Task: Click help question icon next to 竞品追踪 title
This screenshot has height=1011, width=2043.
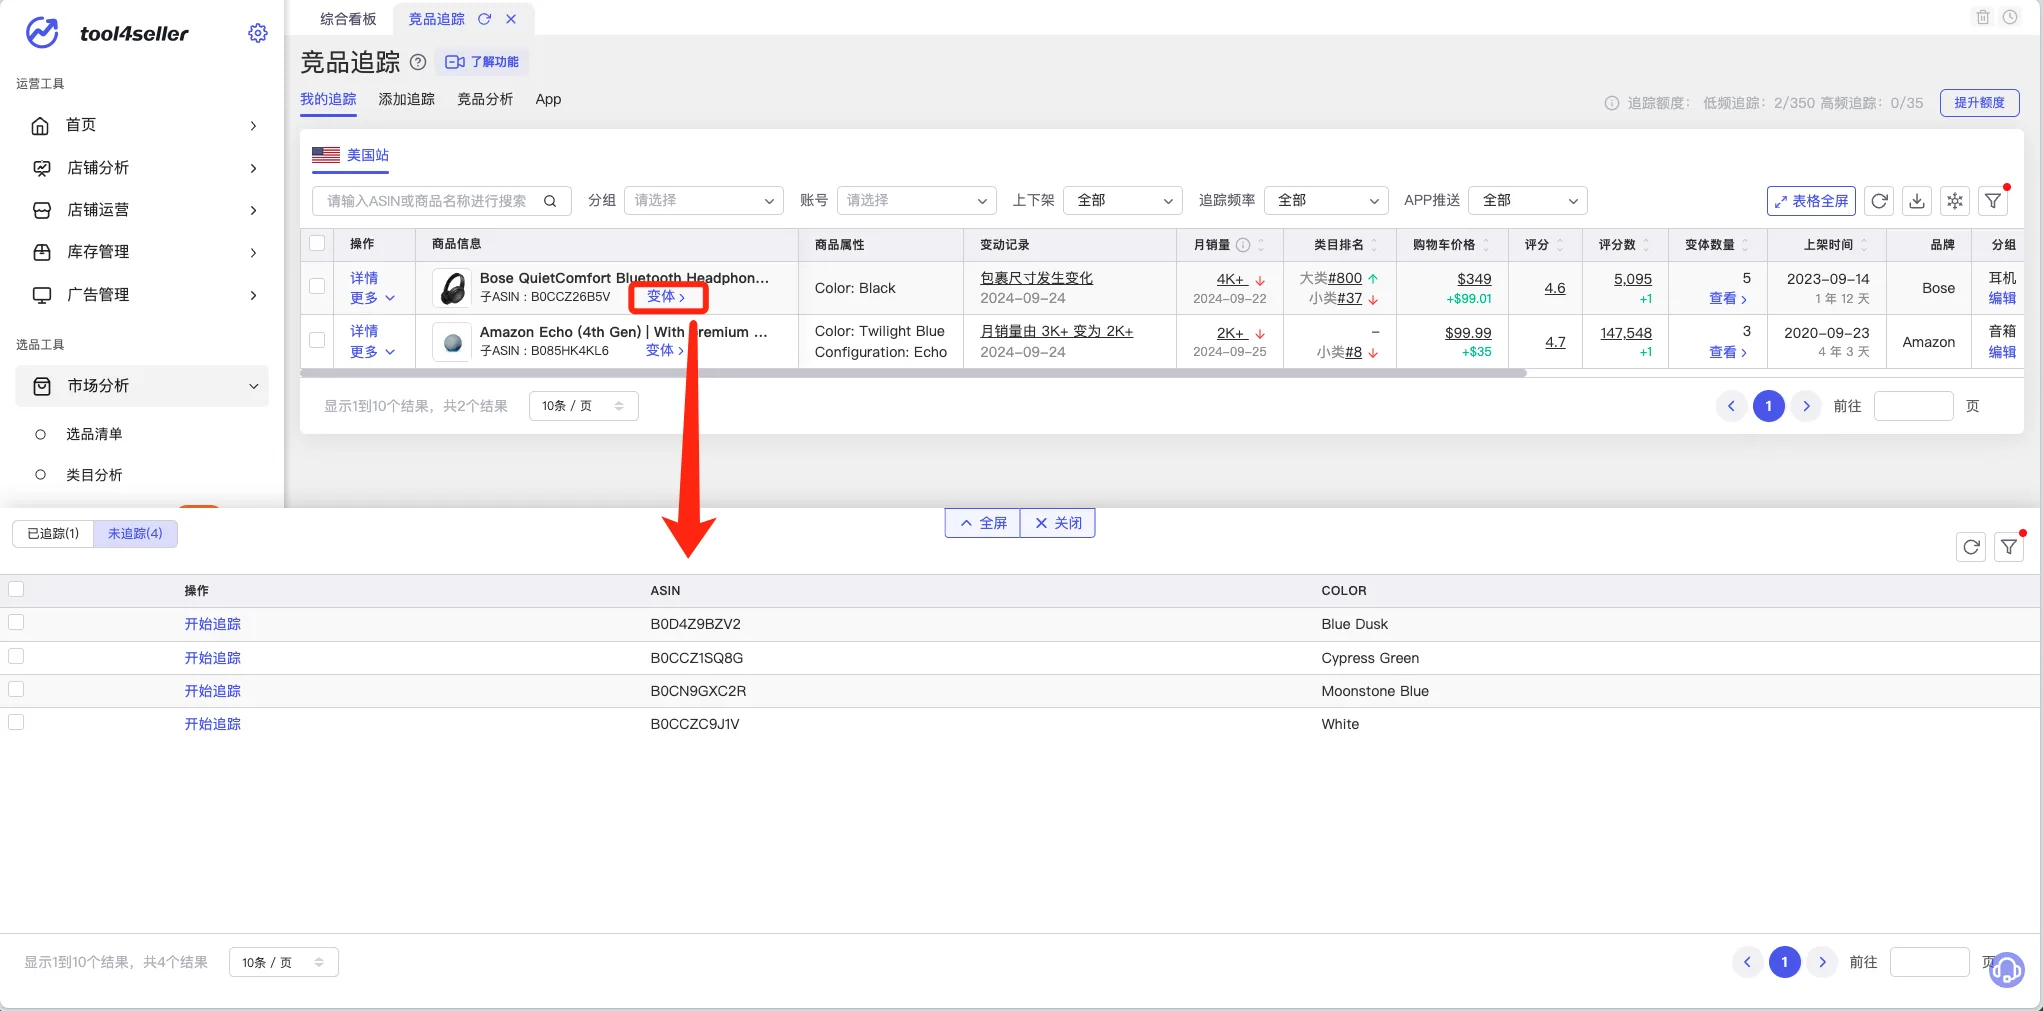Action: tap(418, 62)
